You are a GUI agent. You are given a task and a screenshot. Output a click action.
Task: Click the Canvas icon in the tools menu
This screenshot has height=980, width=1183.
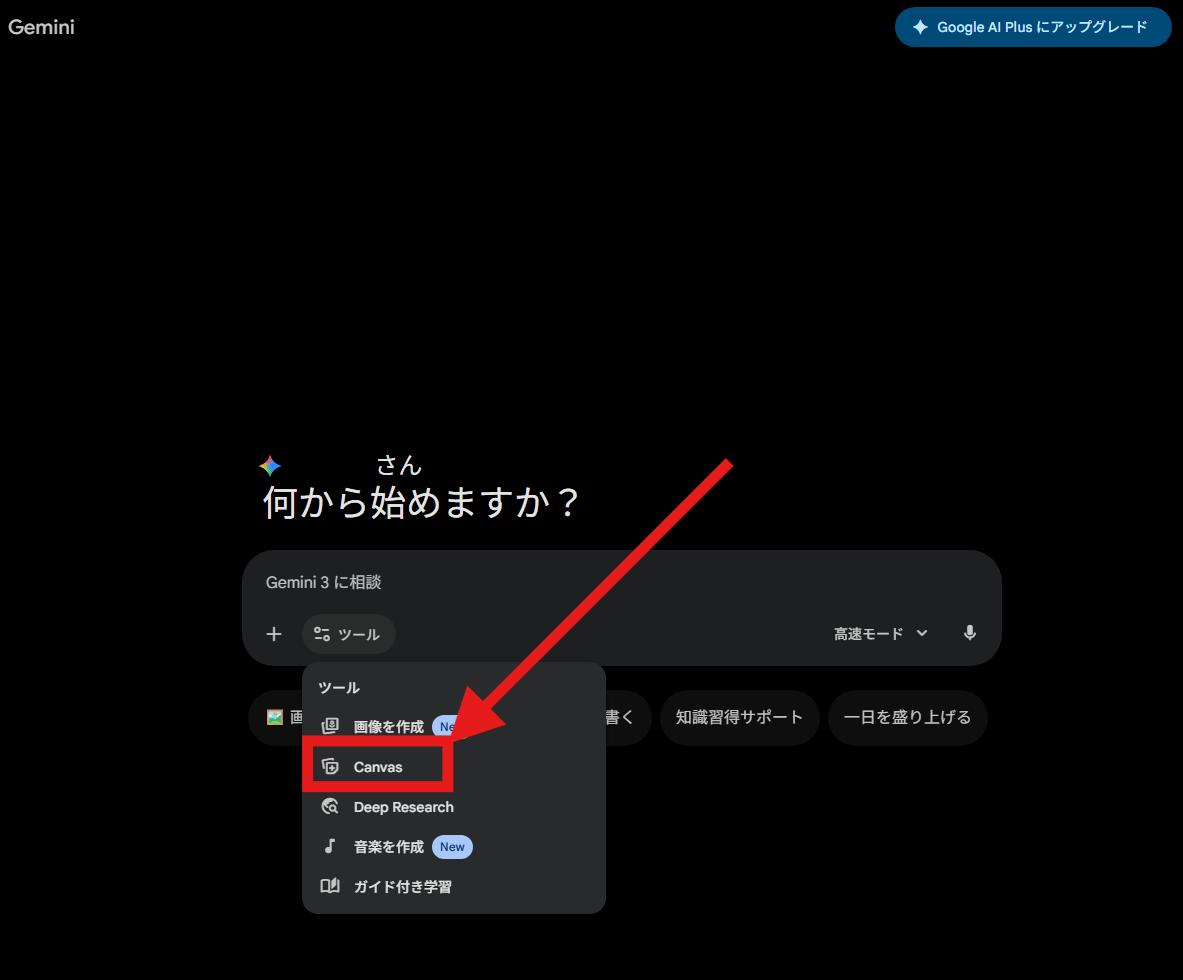point(330,767)
